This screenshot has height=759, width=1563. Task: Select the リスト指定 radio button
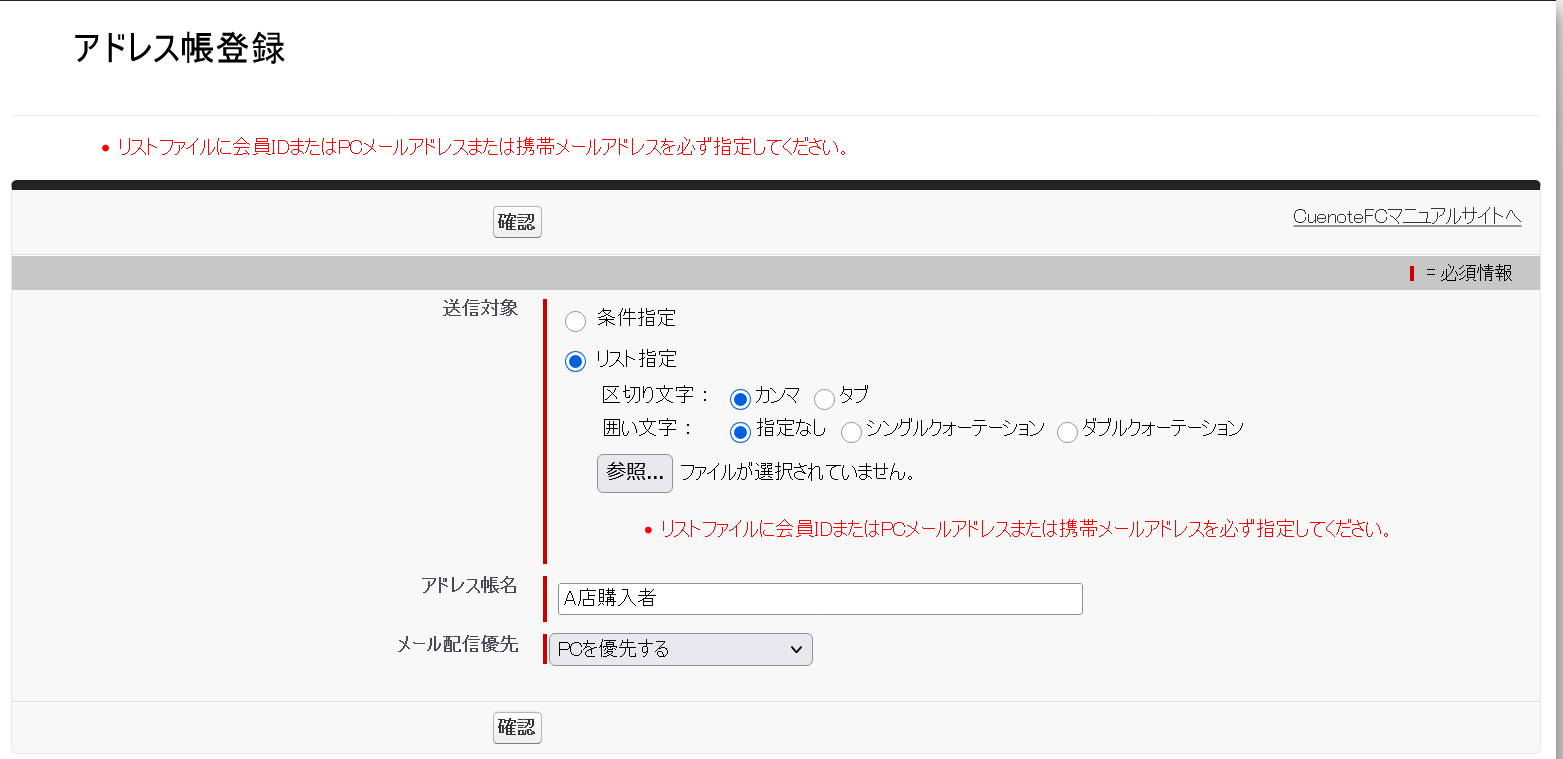pyautogui.click(x=575, y=360)
